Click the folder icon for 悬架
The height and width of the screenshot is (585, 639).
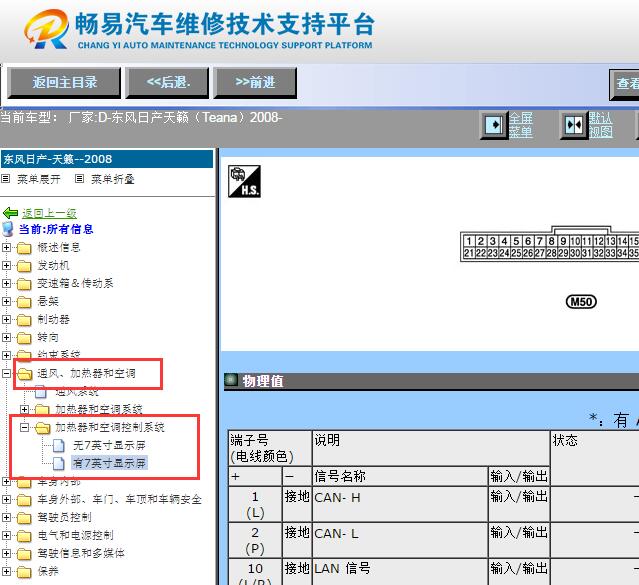tap(24, 302)
